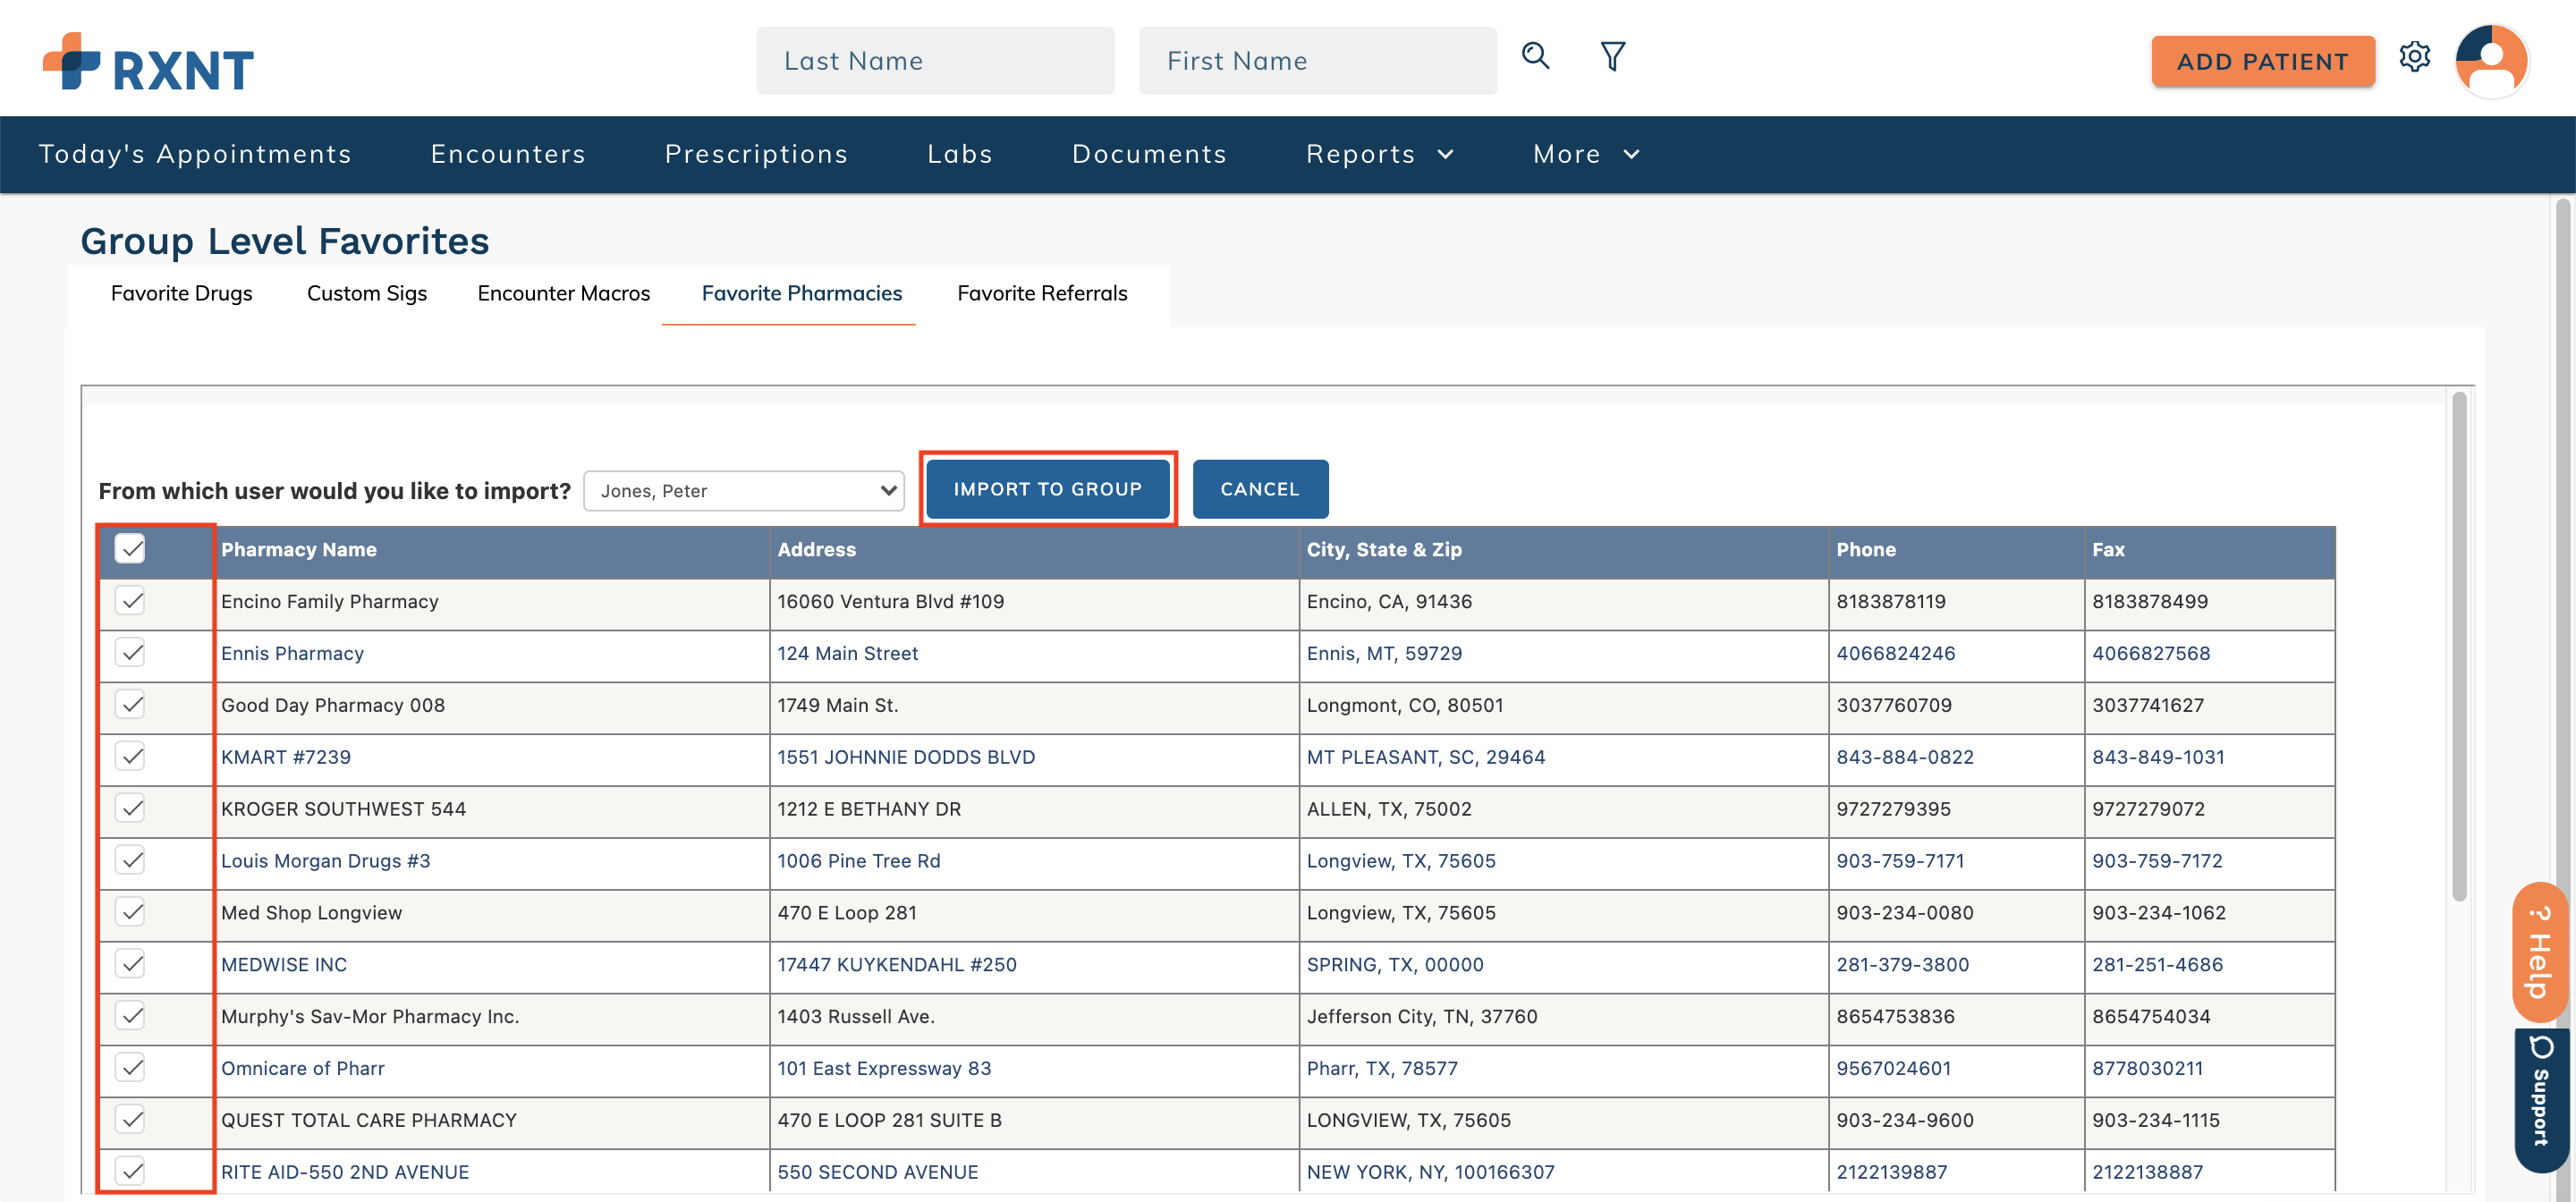This screenshot has height=1202, width=2576.
Task: Uncheck MEDWISE INC row checkbox
Action: pos(130,965)
